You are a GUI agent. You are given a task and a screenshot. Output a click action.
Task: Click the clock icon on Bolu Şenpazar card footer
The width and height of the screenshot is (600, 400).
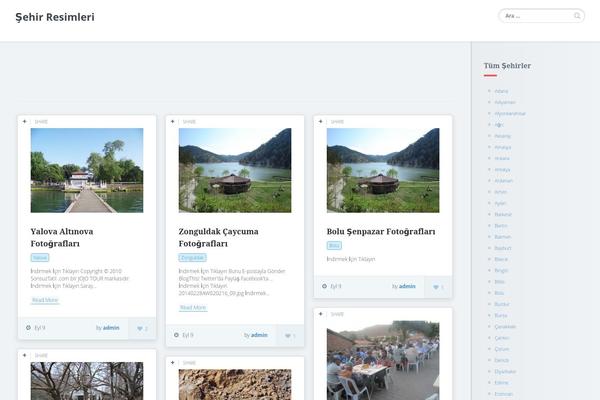tap(324, 286)
